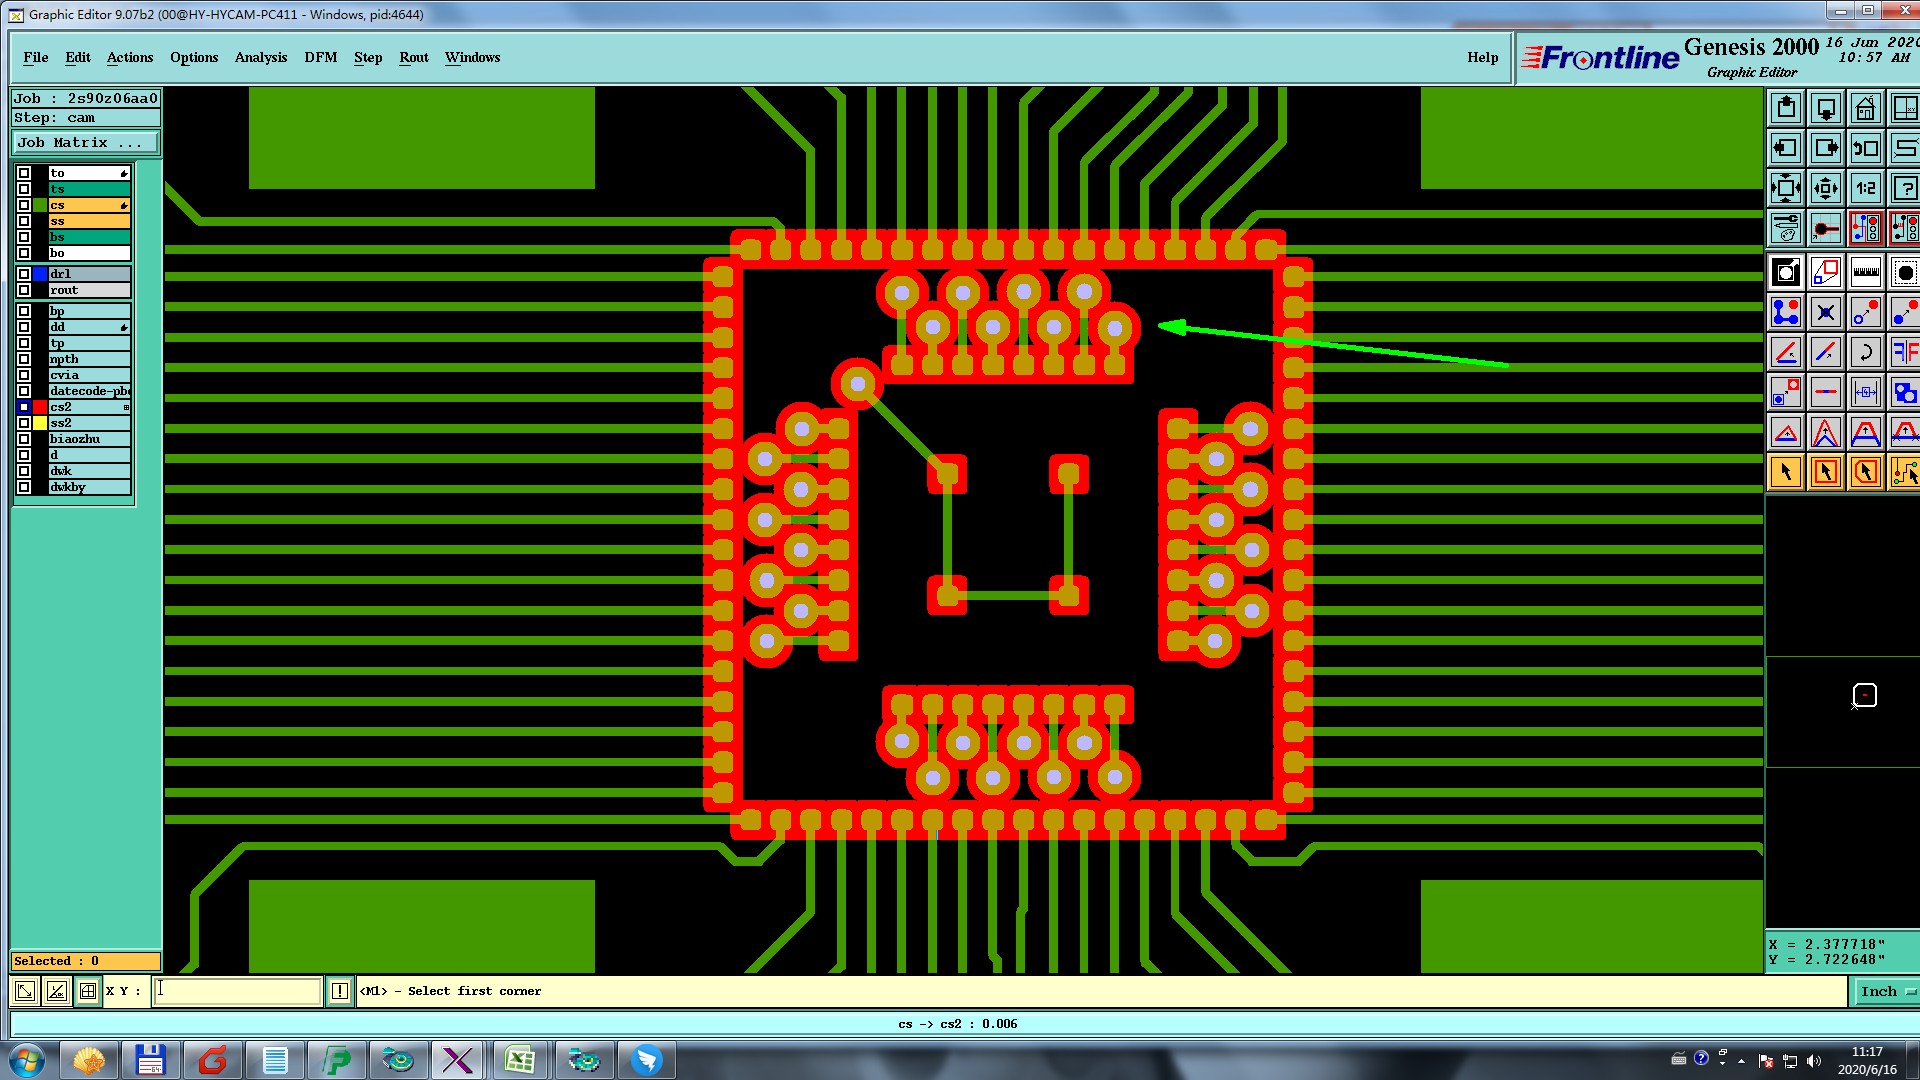Click the blue connected dots icon
This screenshot has height=1080, width=1920.
[x=1785, y=312]
